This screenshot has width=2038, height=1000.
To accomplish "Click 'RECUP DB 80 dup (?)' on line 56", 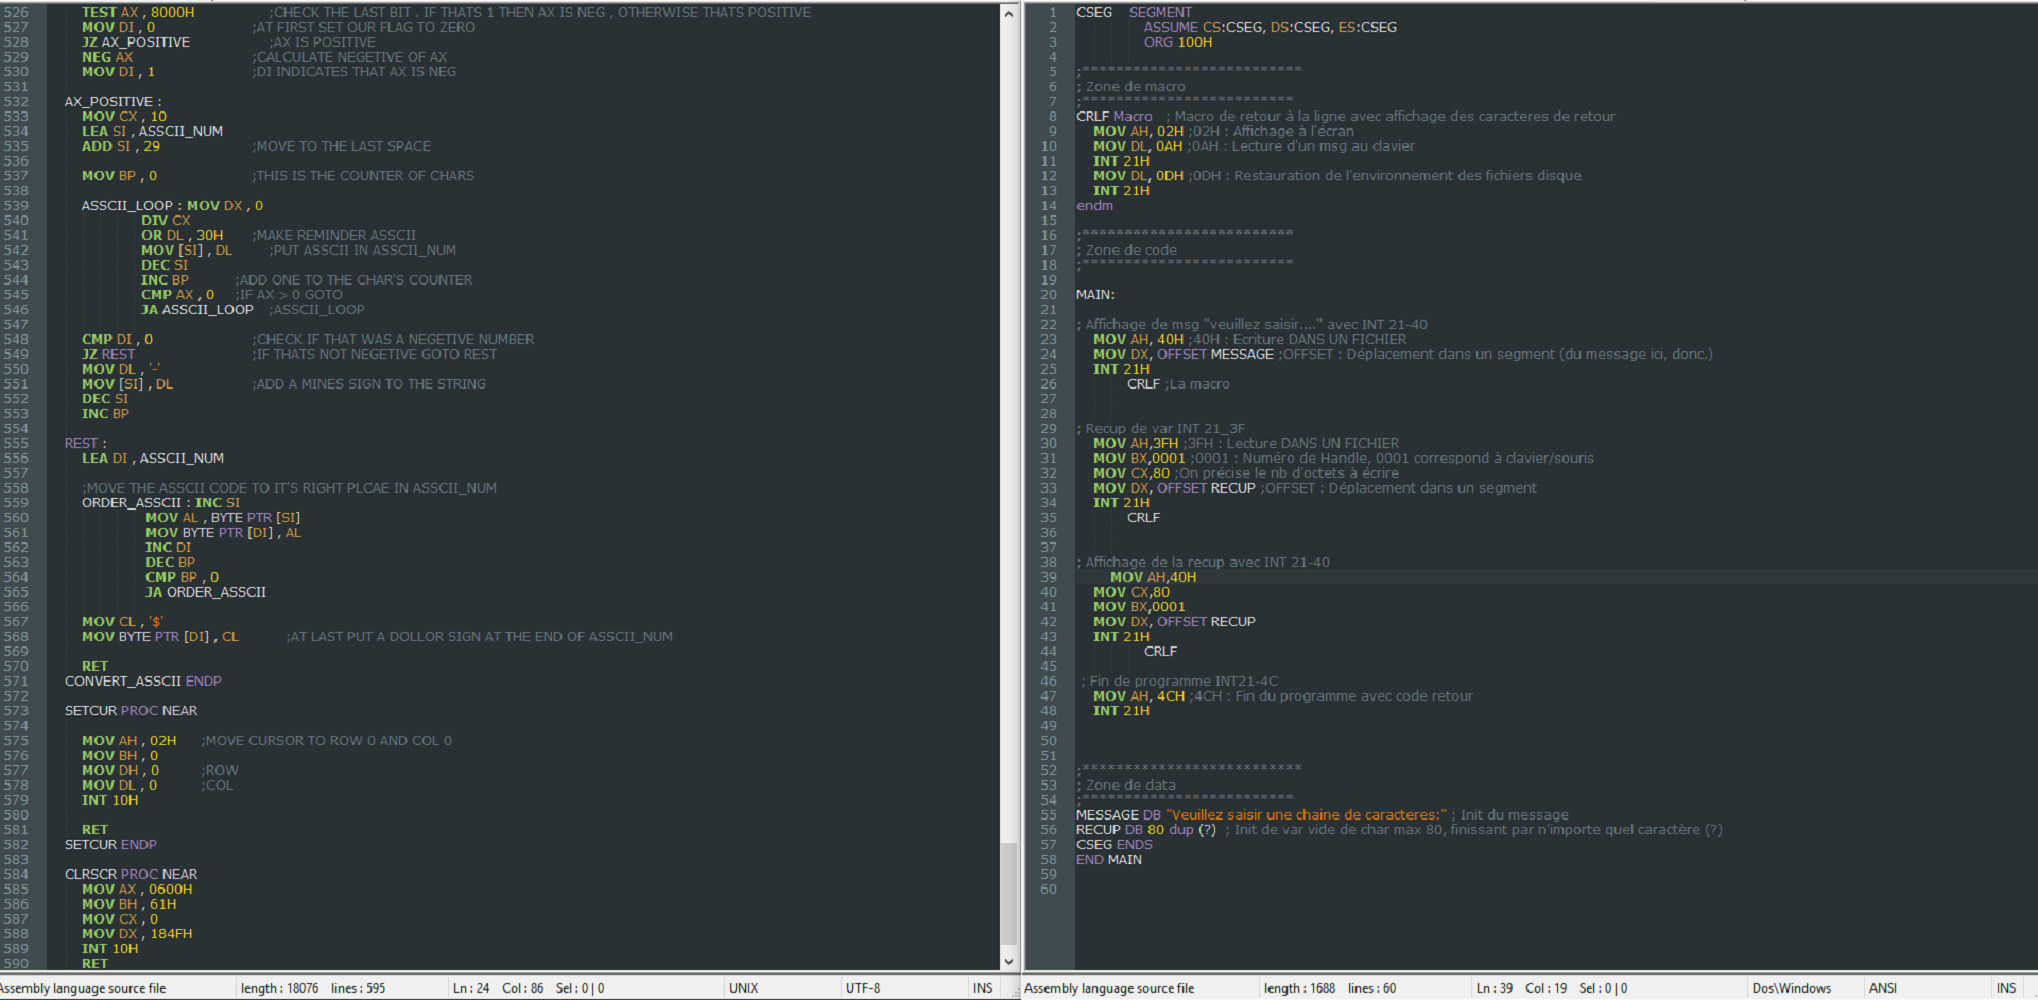I will point(1146,829).
